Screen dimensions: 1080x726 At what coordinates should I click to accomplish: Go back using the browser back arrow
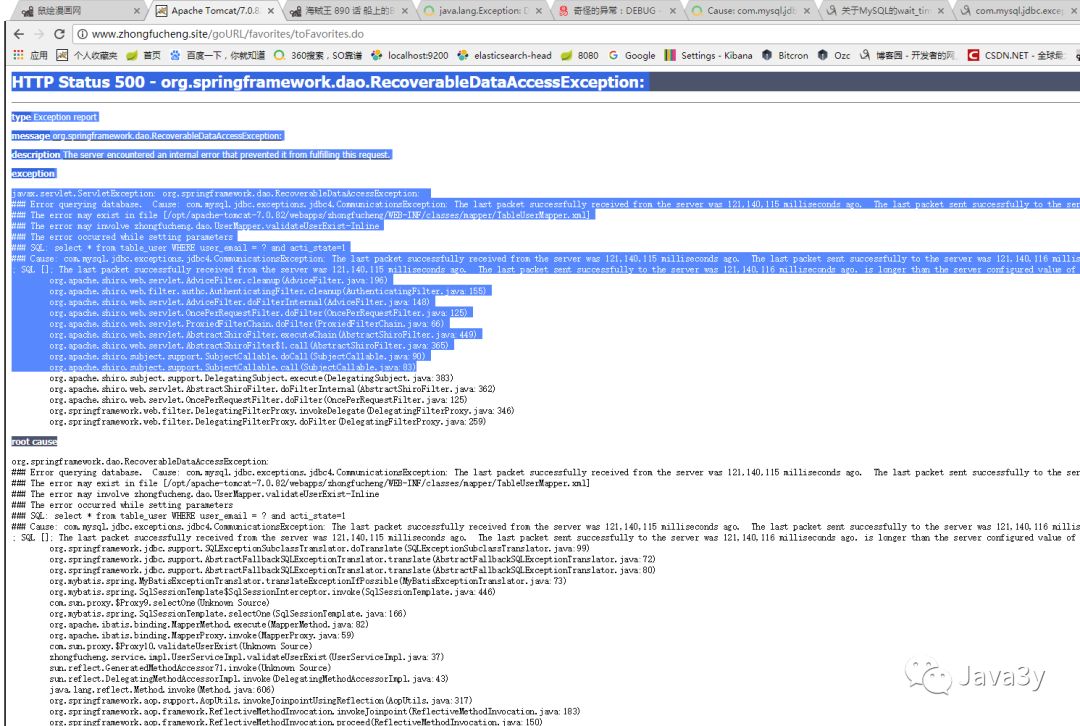[19, 34]
